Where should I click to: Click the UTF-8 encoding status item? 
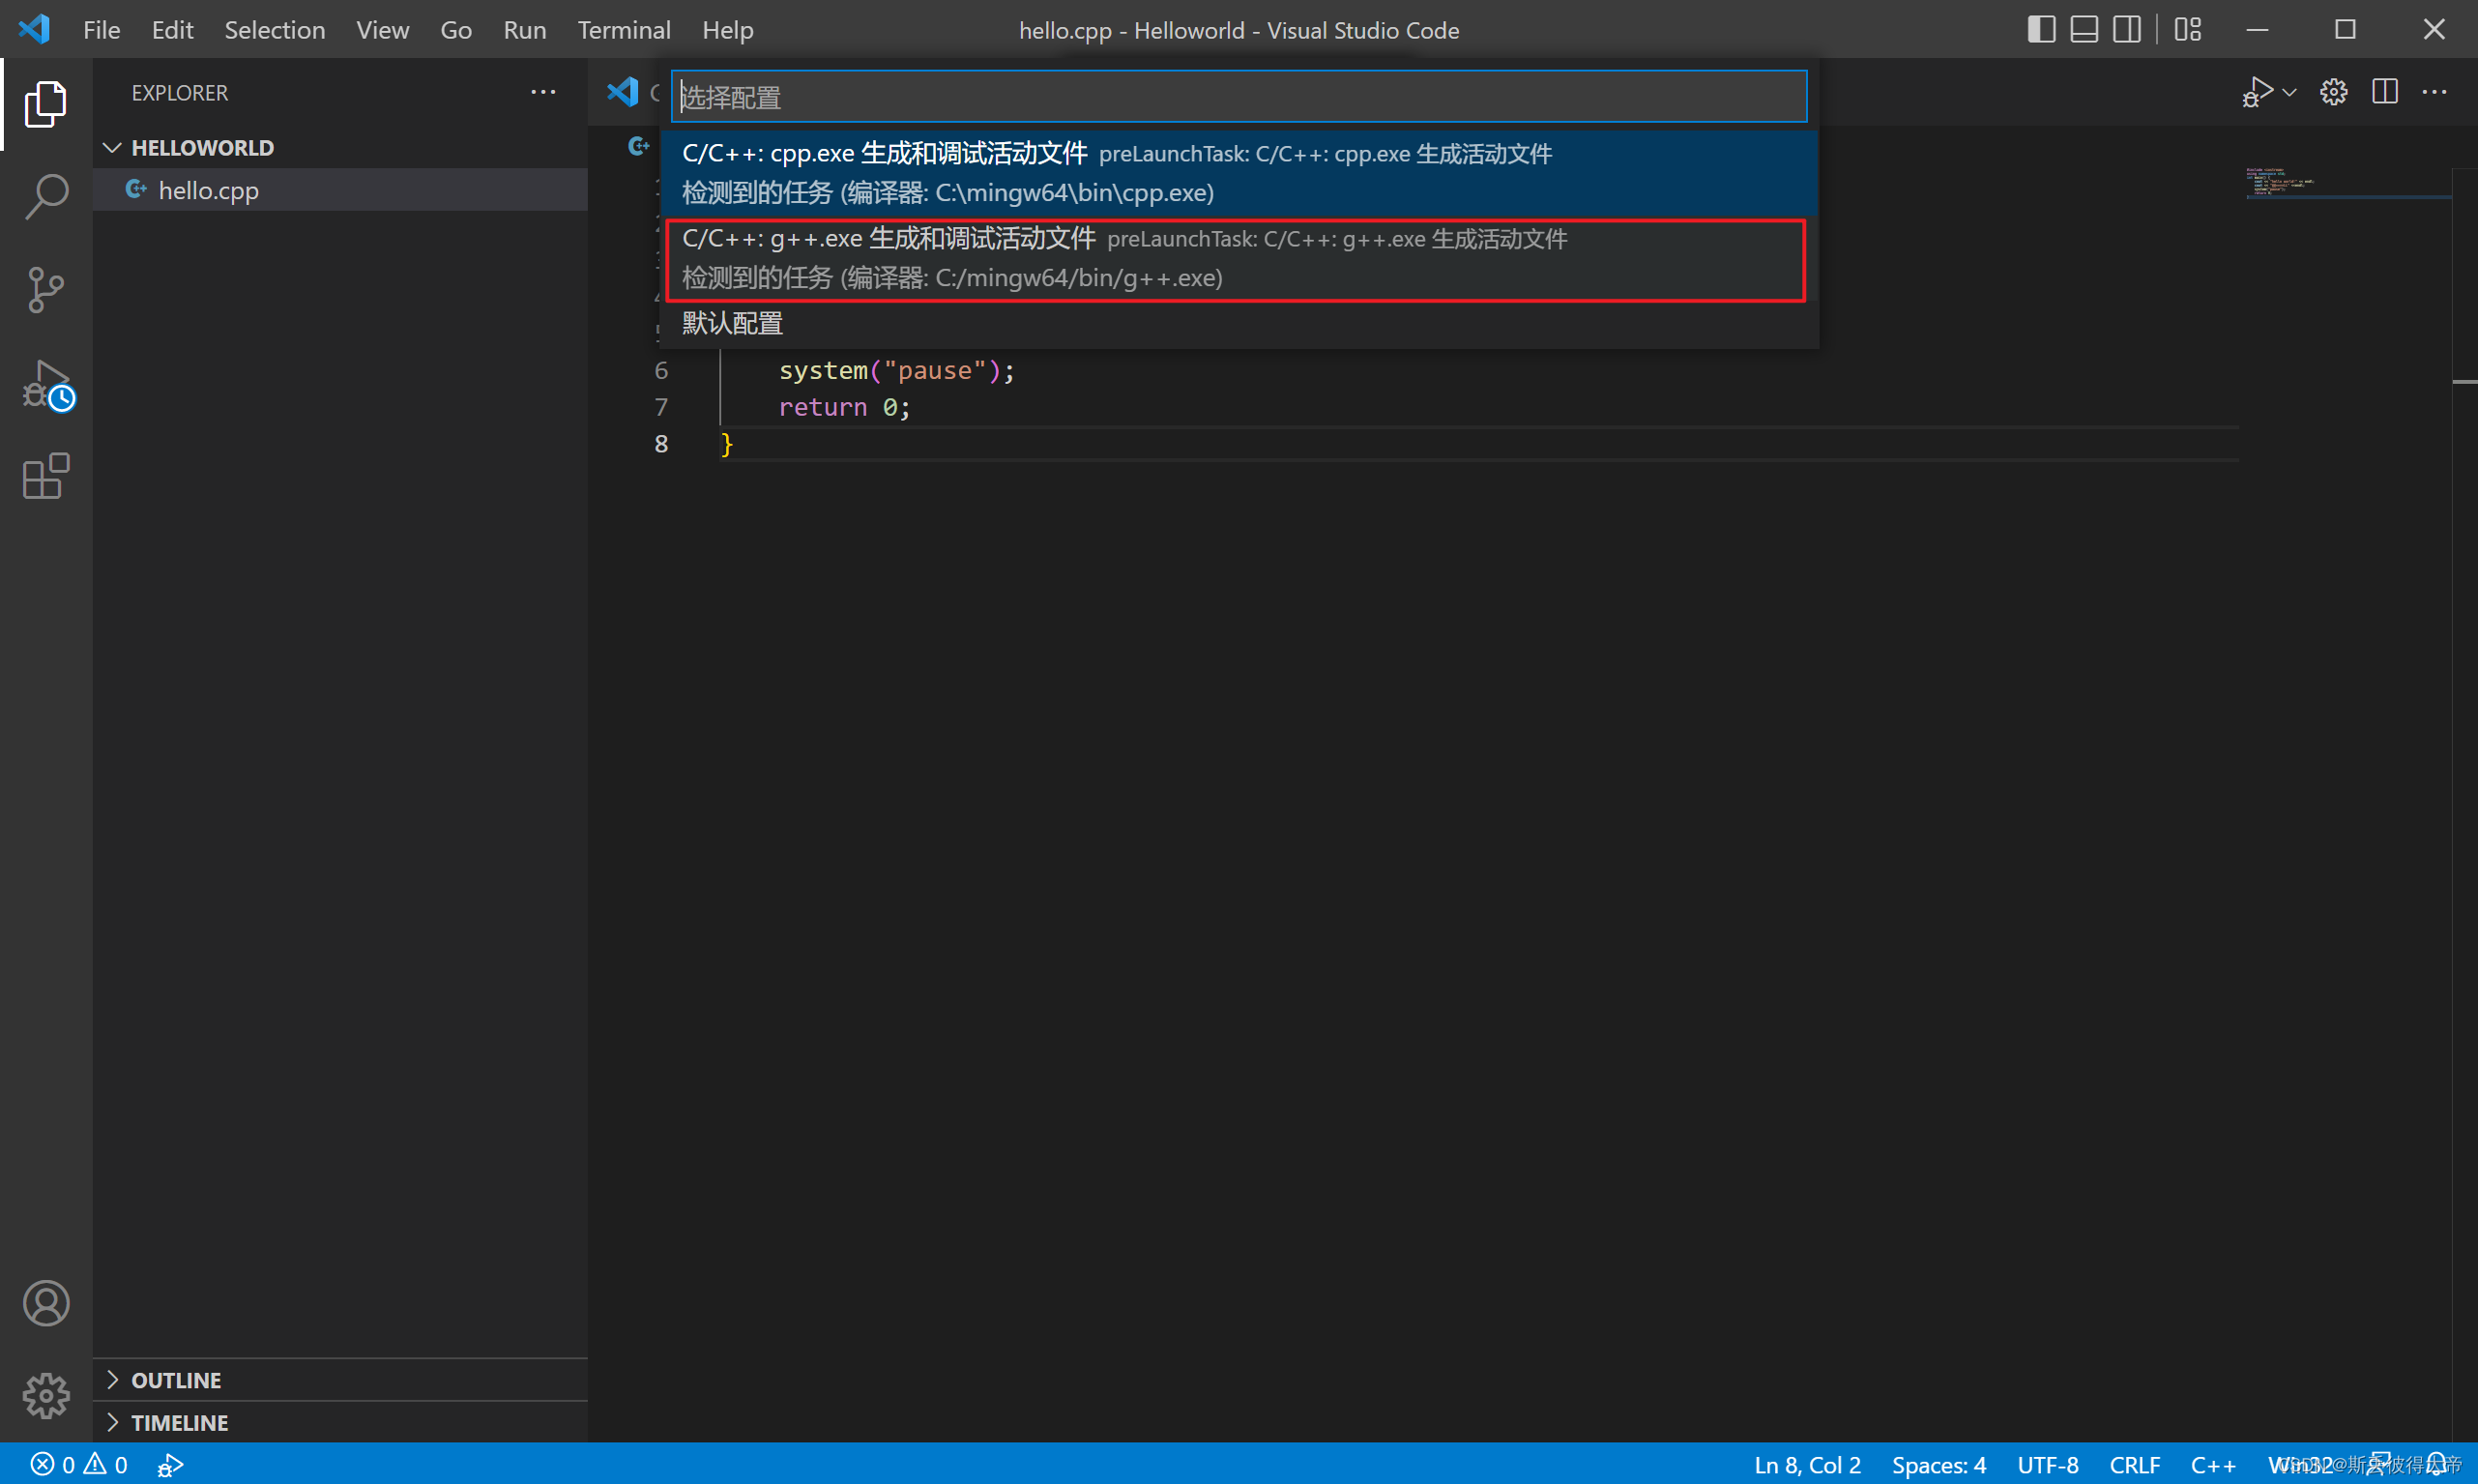(x=2047, y=1464)
